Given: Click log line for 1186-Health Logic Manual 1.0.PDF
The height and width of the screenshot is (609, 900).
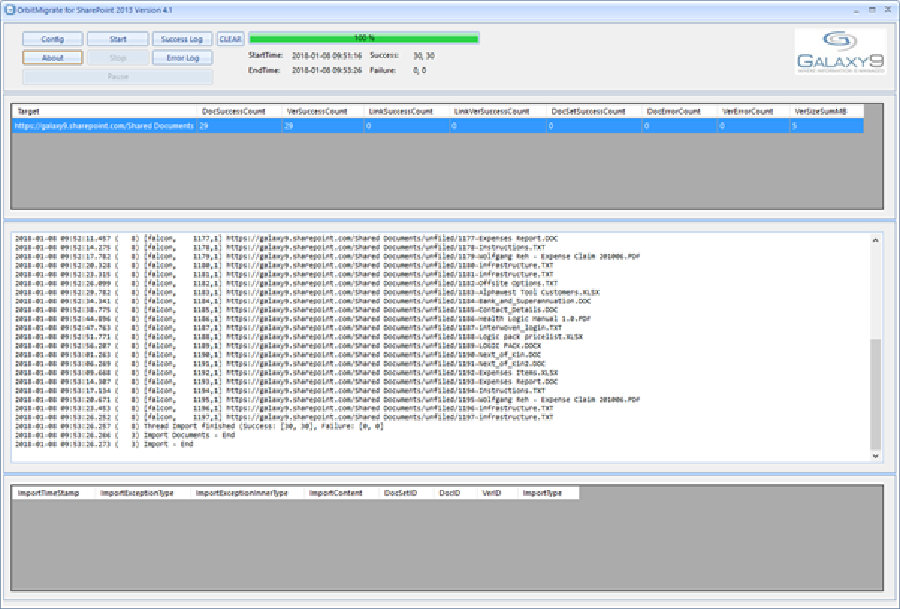Looking at the screenshot, I should coord(303,319).
